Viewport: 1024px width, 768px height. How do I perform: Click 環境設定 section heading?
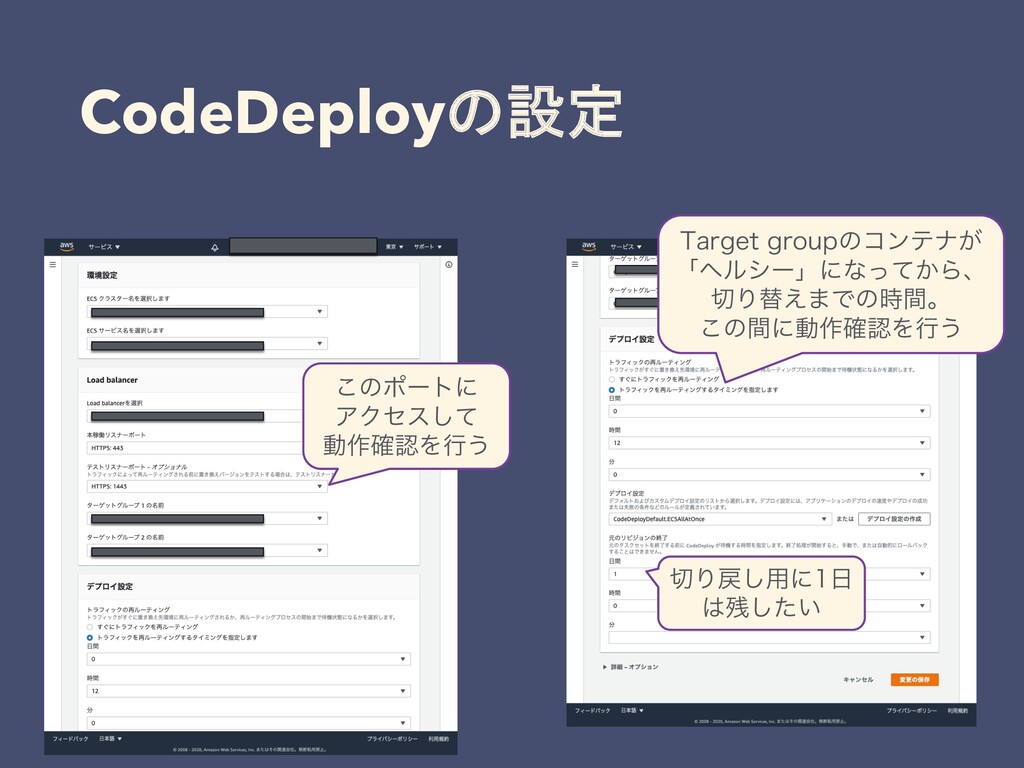click(x=102, y=276)
